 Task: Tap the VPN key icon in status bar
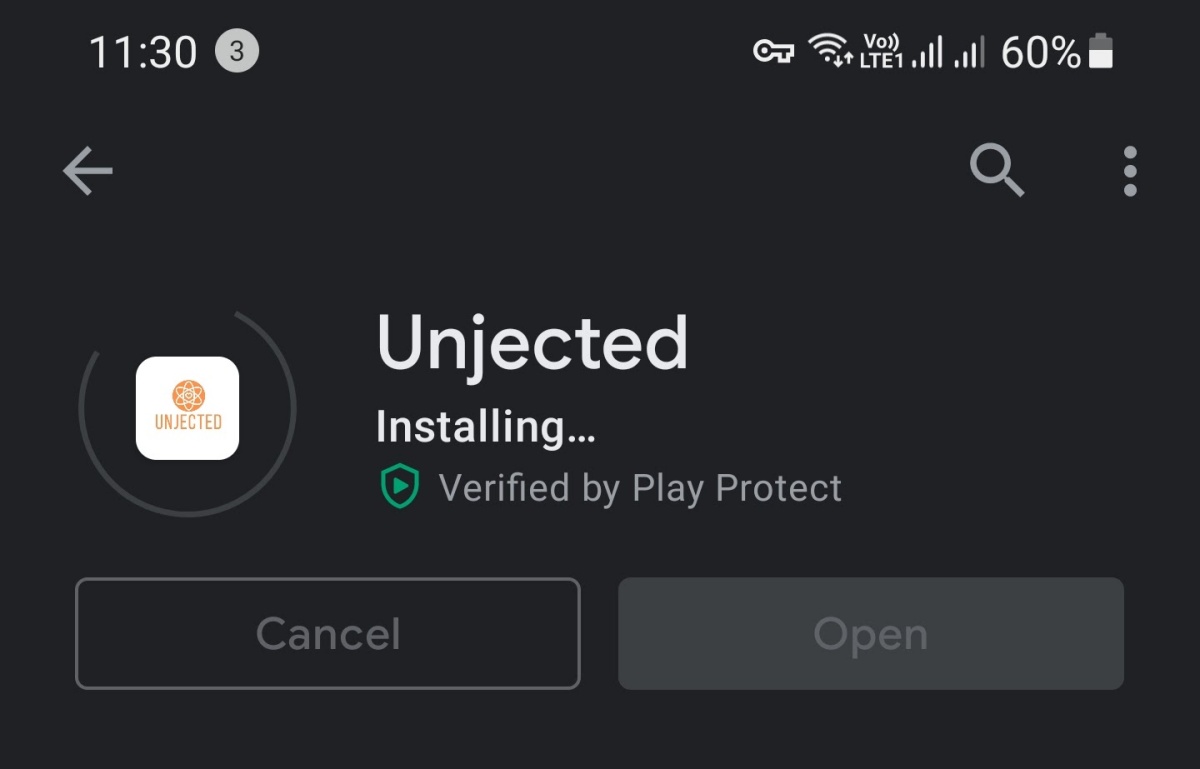[x=773, y=51]
